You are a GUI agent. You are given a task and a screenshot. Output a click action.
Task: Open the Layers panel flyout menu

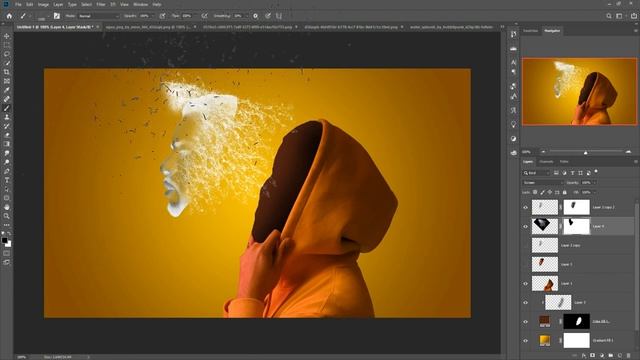pos(636,162)
